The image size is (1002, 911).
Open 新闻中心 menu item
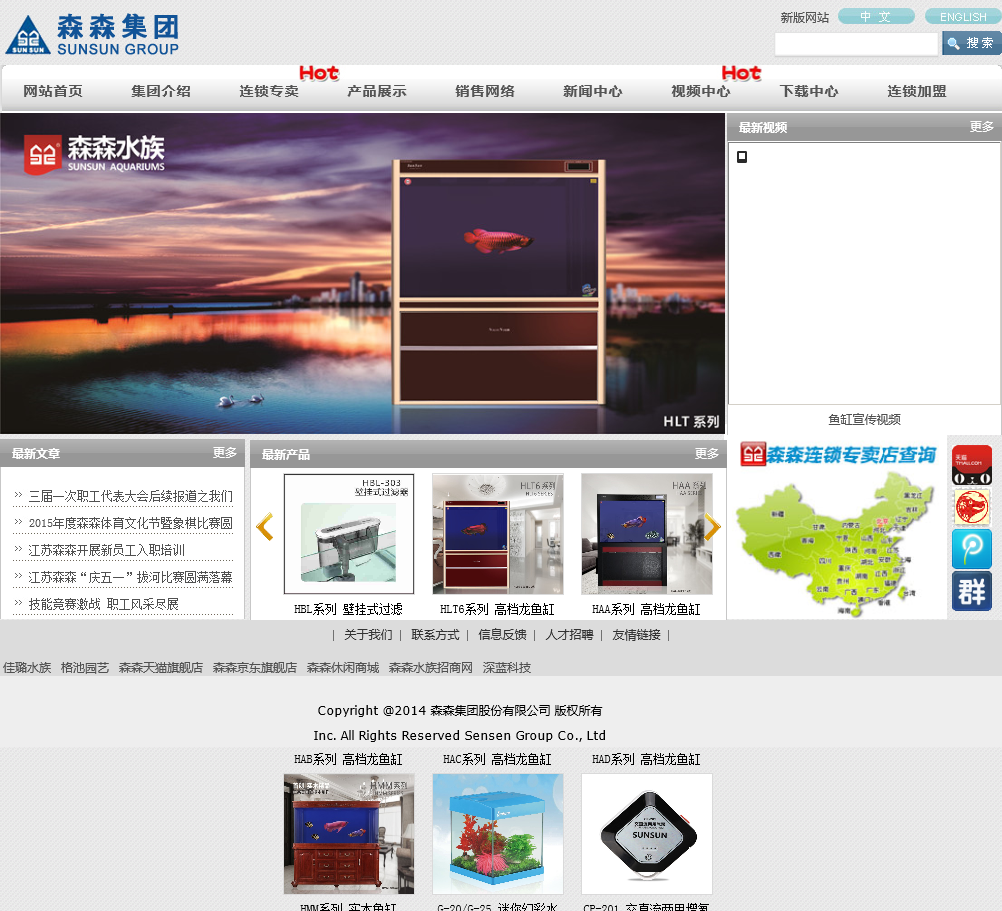[x=593, y=91]
